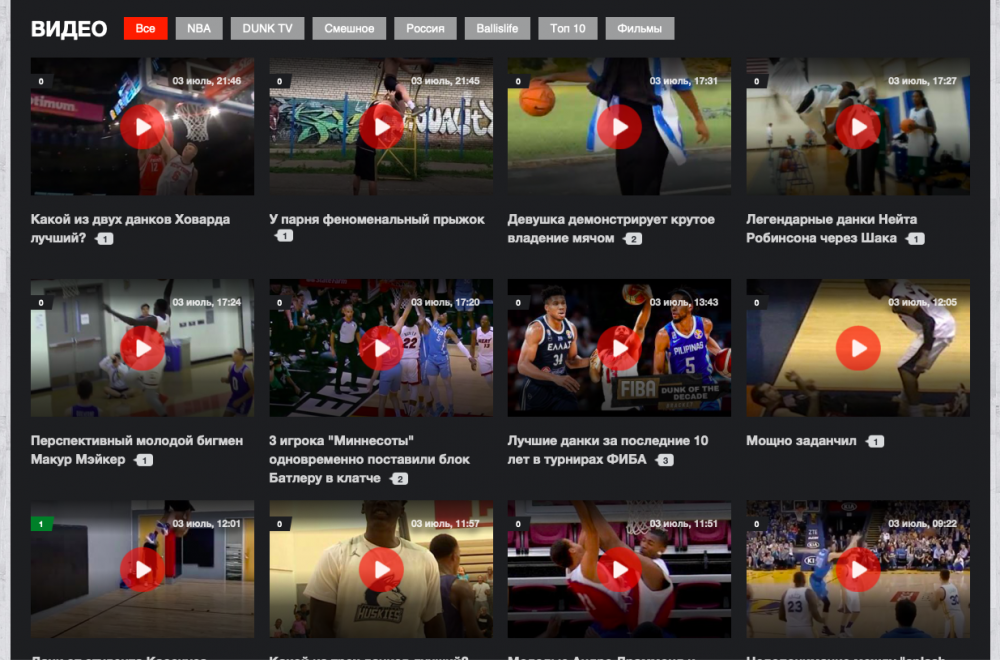Choose the "Россия" category tab

(x=425, y=29)
